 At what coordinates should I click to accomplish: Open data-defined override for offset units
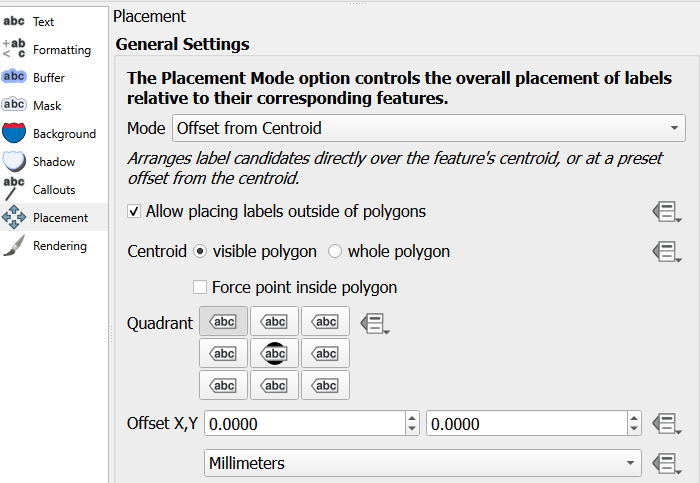pyautogui.click(x=666, y=463)
